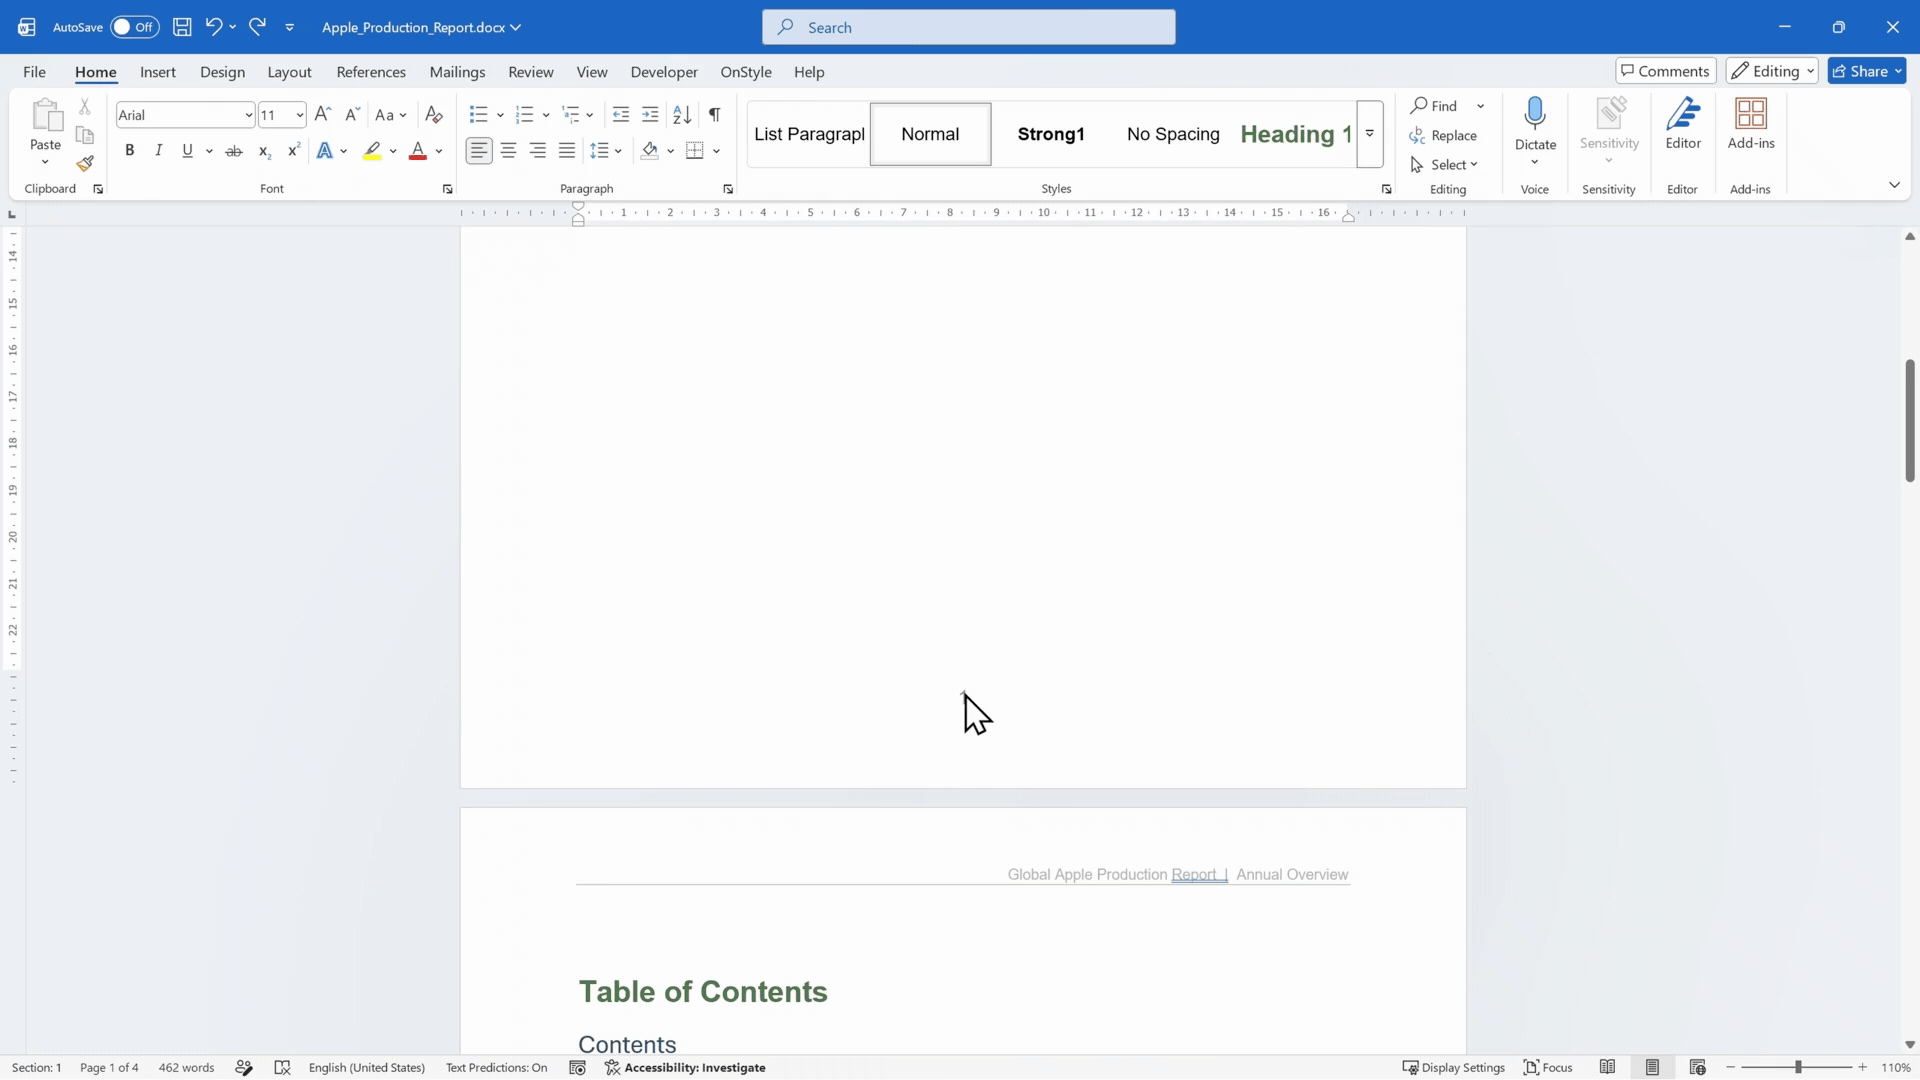The image size is (1920, 1080).
Task: Toggle AutoSave switch
Action: click(x=134, y=27)
